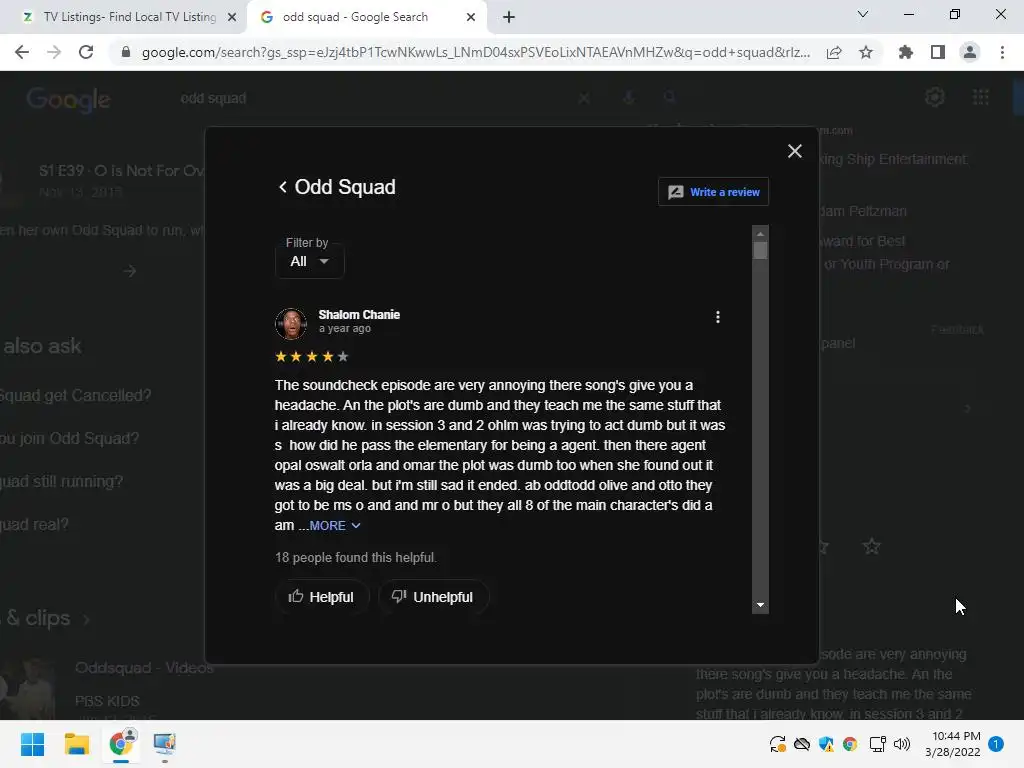The height and width of the screenshot is (768, 1024).
Task: Click the reviews scrollbar up arrow
Action: click(760, 234)
